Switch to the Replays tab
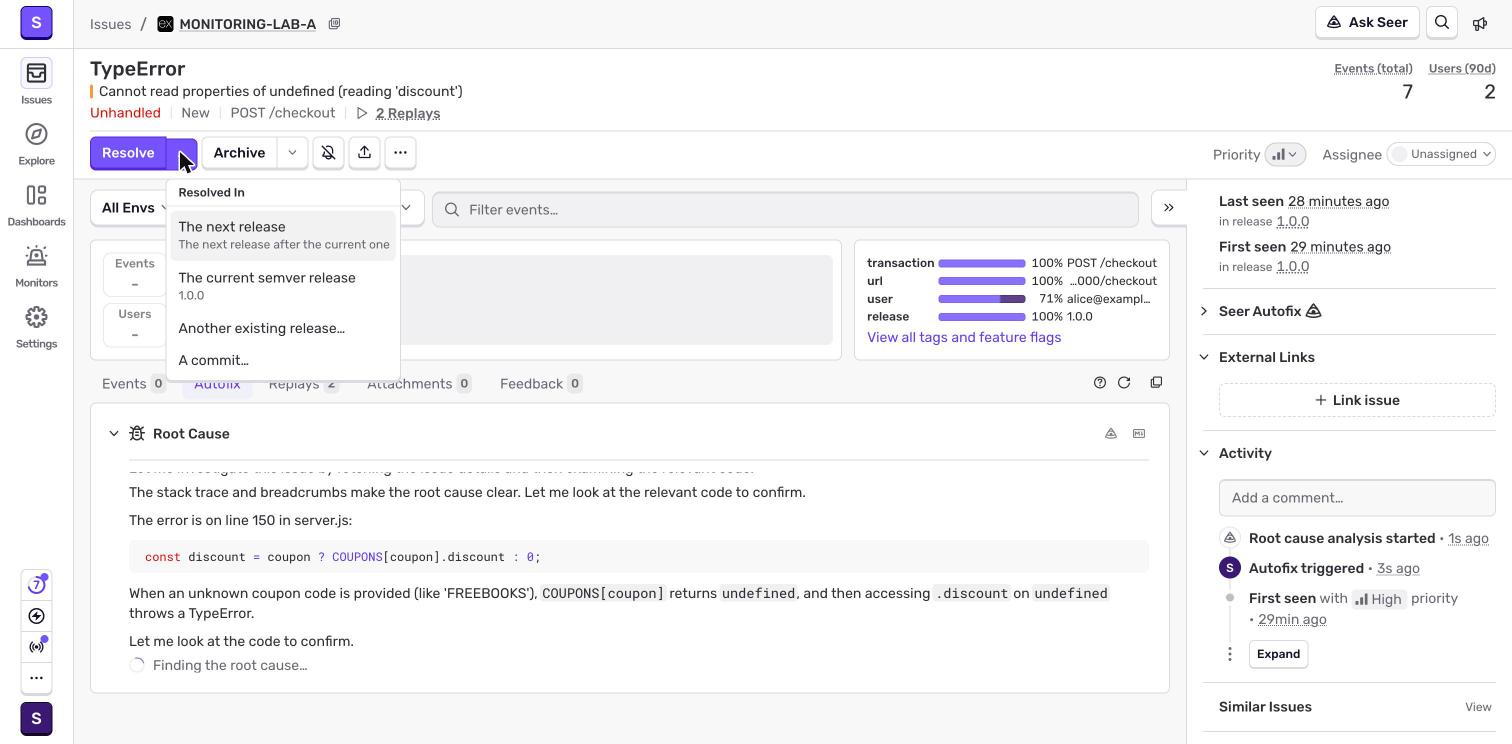The width and height of the screenshot is (1512, 744). coord(303,384)
